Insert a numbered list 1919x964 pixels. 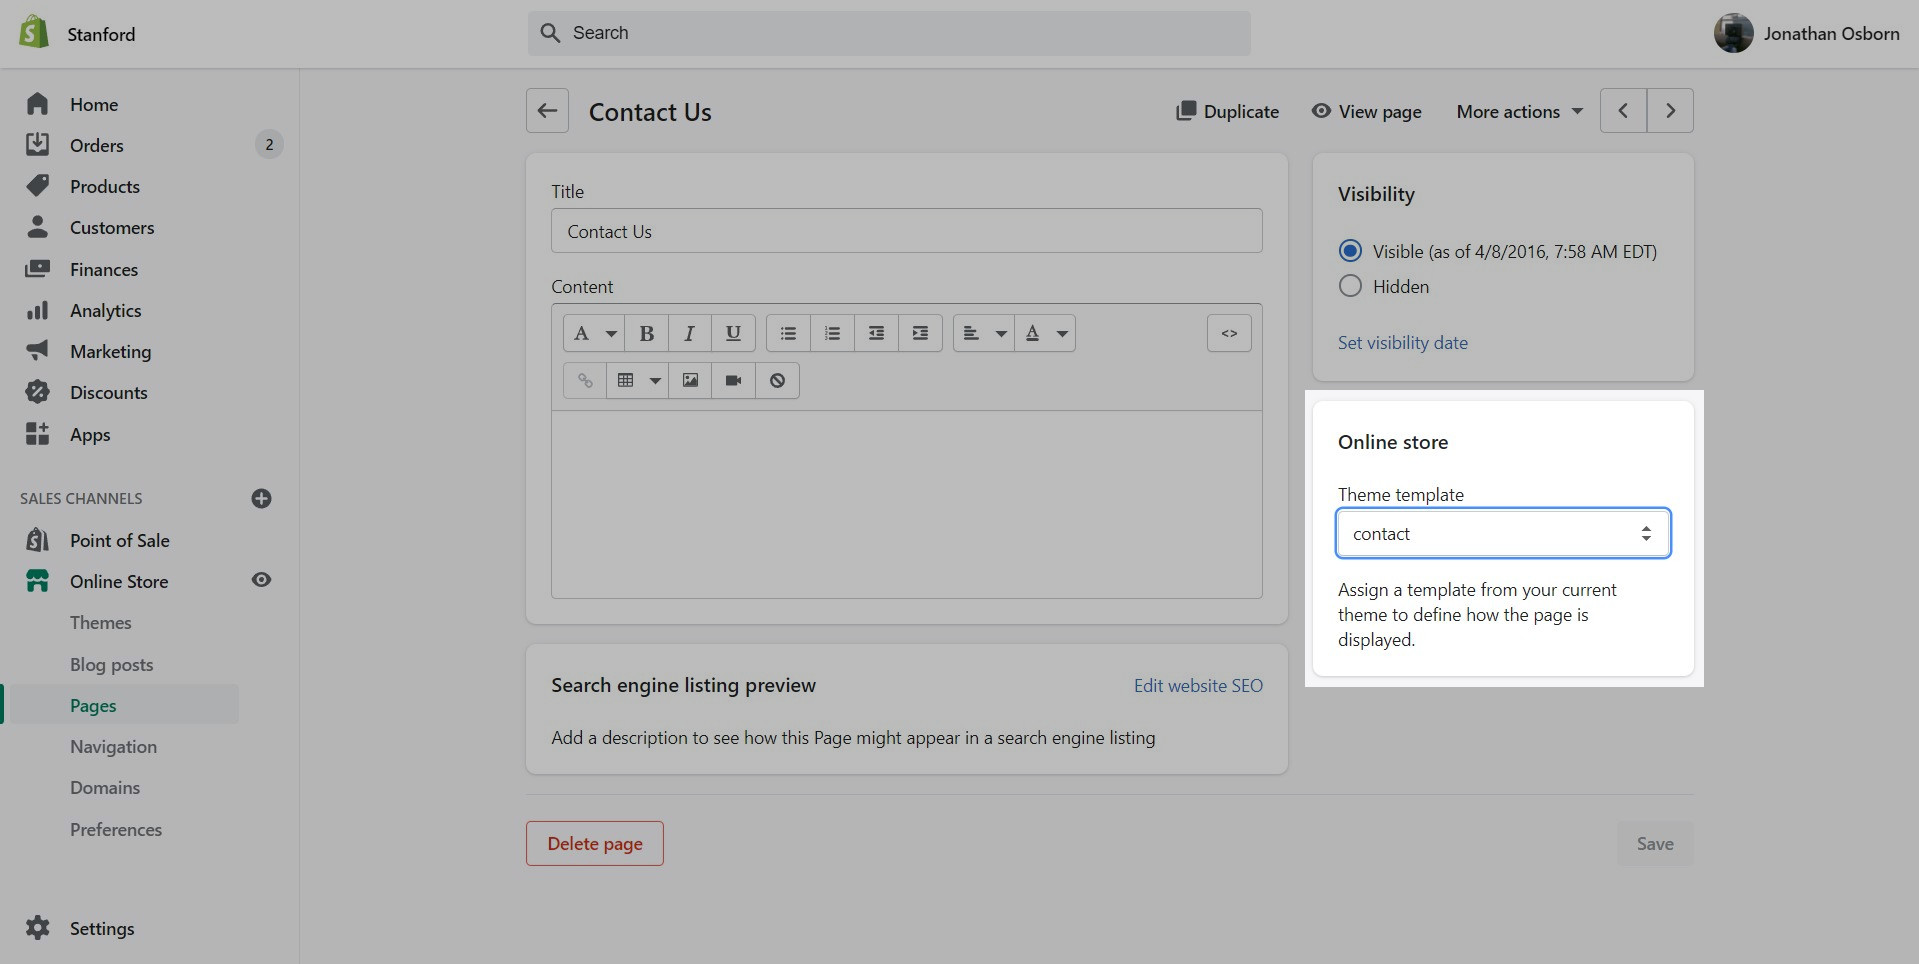pos(832,334)
